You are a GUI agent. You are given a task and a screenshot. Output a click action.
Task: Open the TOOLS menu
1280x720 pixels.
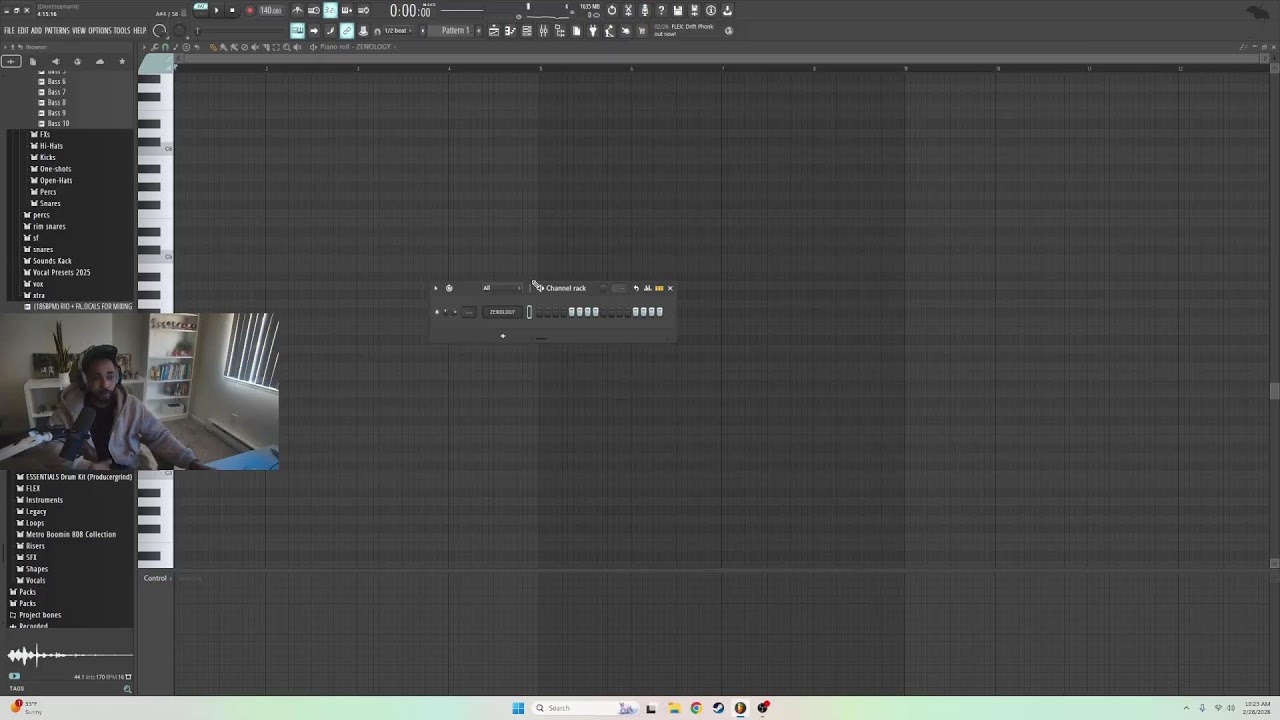coord(122,31)
